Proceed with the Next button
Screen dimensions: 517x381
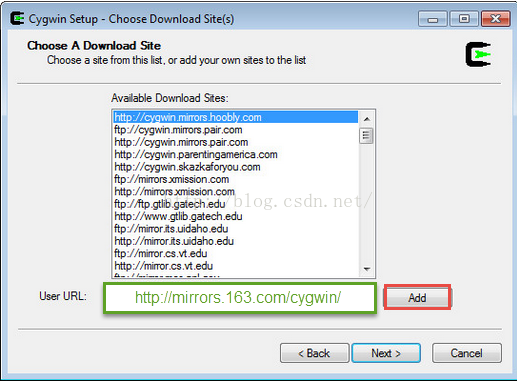386,353
